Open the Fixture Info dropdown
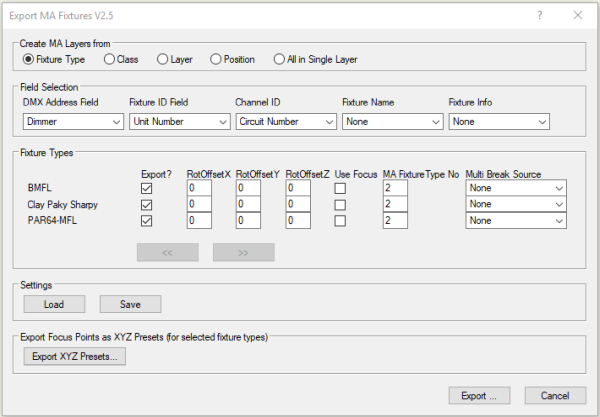This screenshot has height=417, width=600. pos(498,122)
